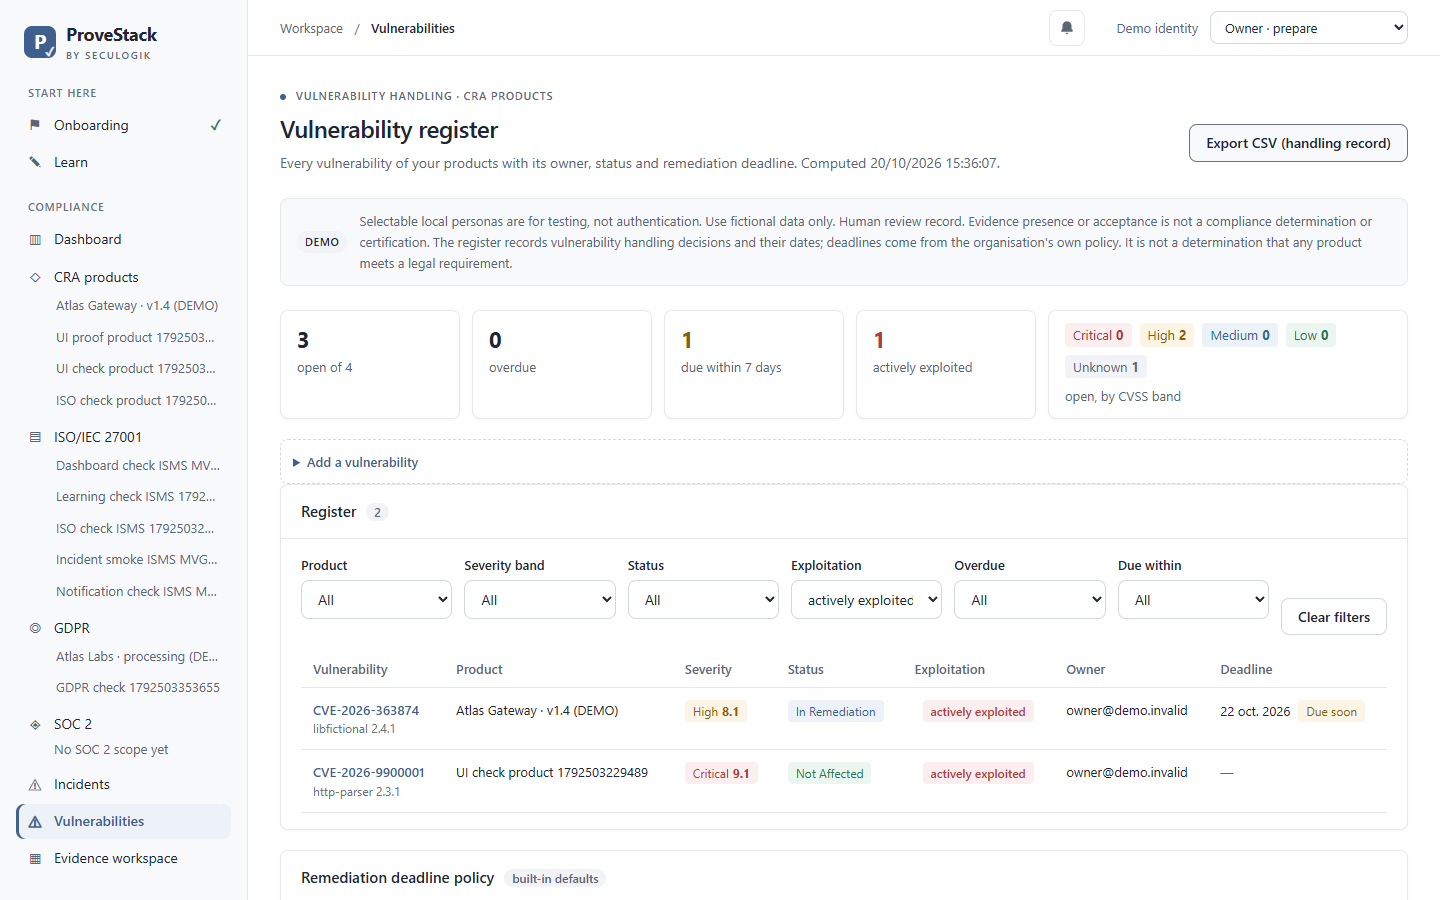1440x900 pixels.
Task: Select Atlas Labs processing item in sidebar
Action: click(137, 657)
